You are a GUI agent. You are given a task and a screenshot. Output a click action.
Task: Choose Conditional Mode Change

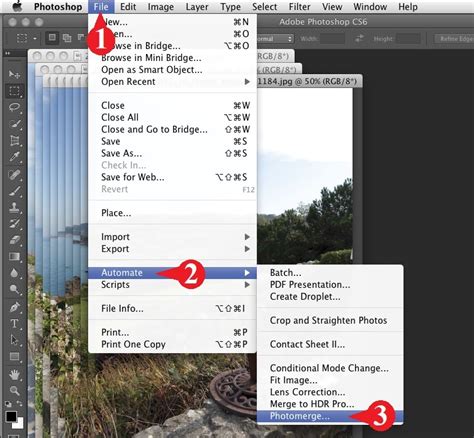[x=330, y=368]
